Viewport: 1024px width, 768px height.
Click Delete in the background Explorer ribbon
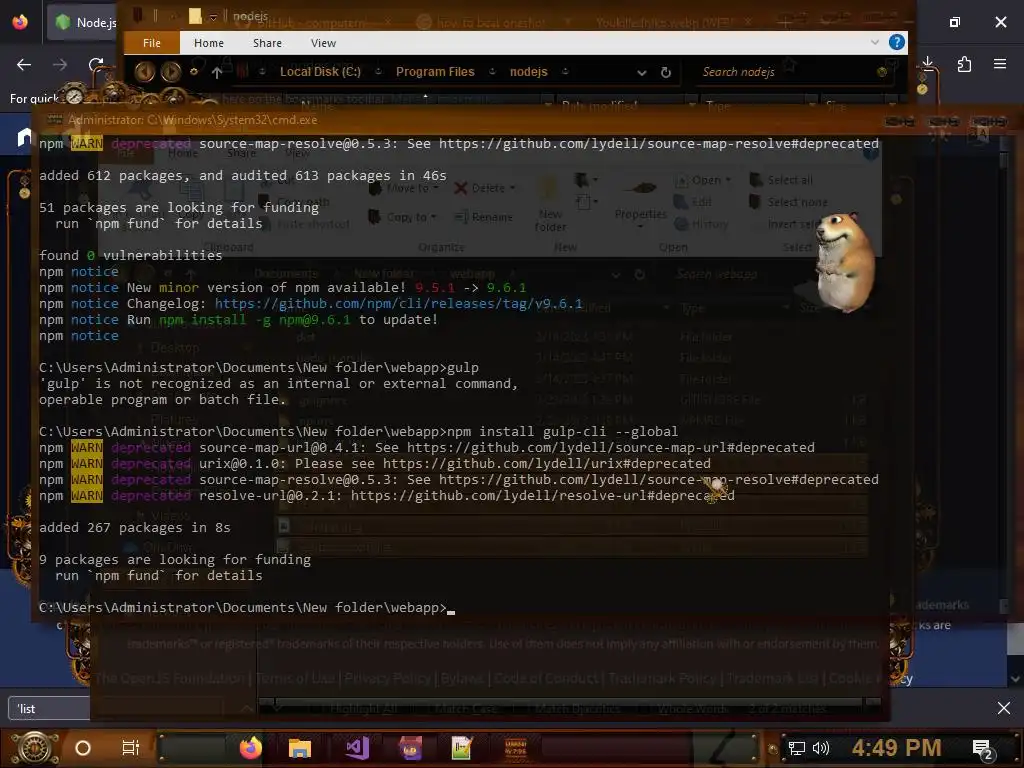pos(485,188)
